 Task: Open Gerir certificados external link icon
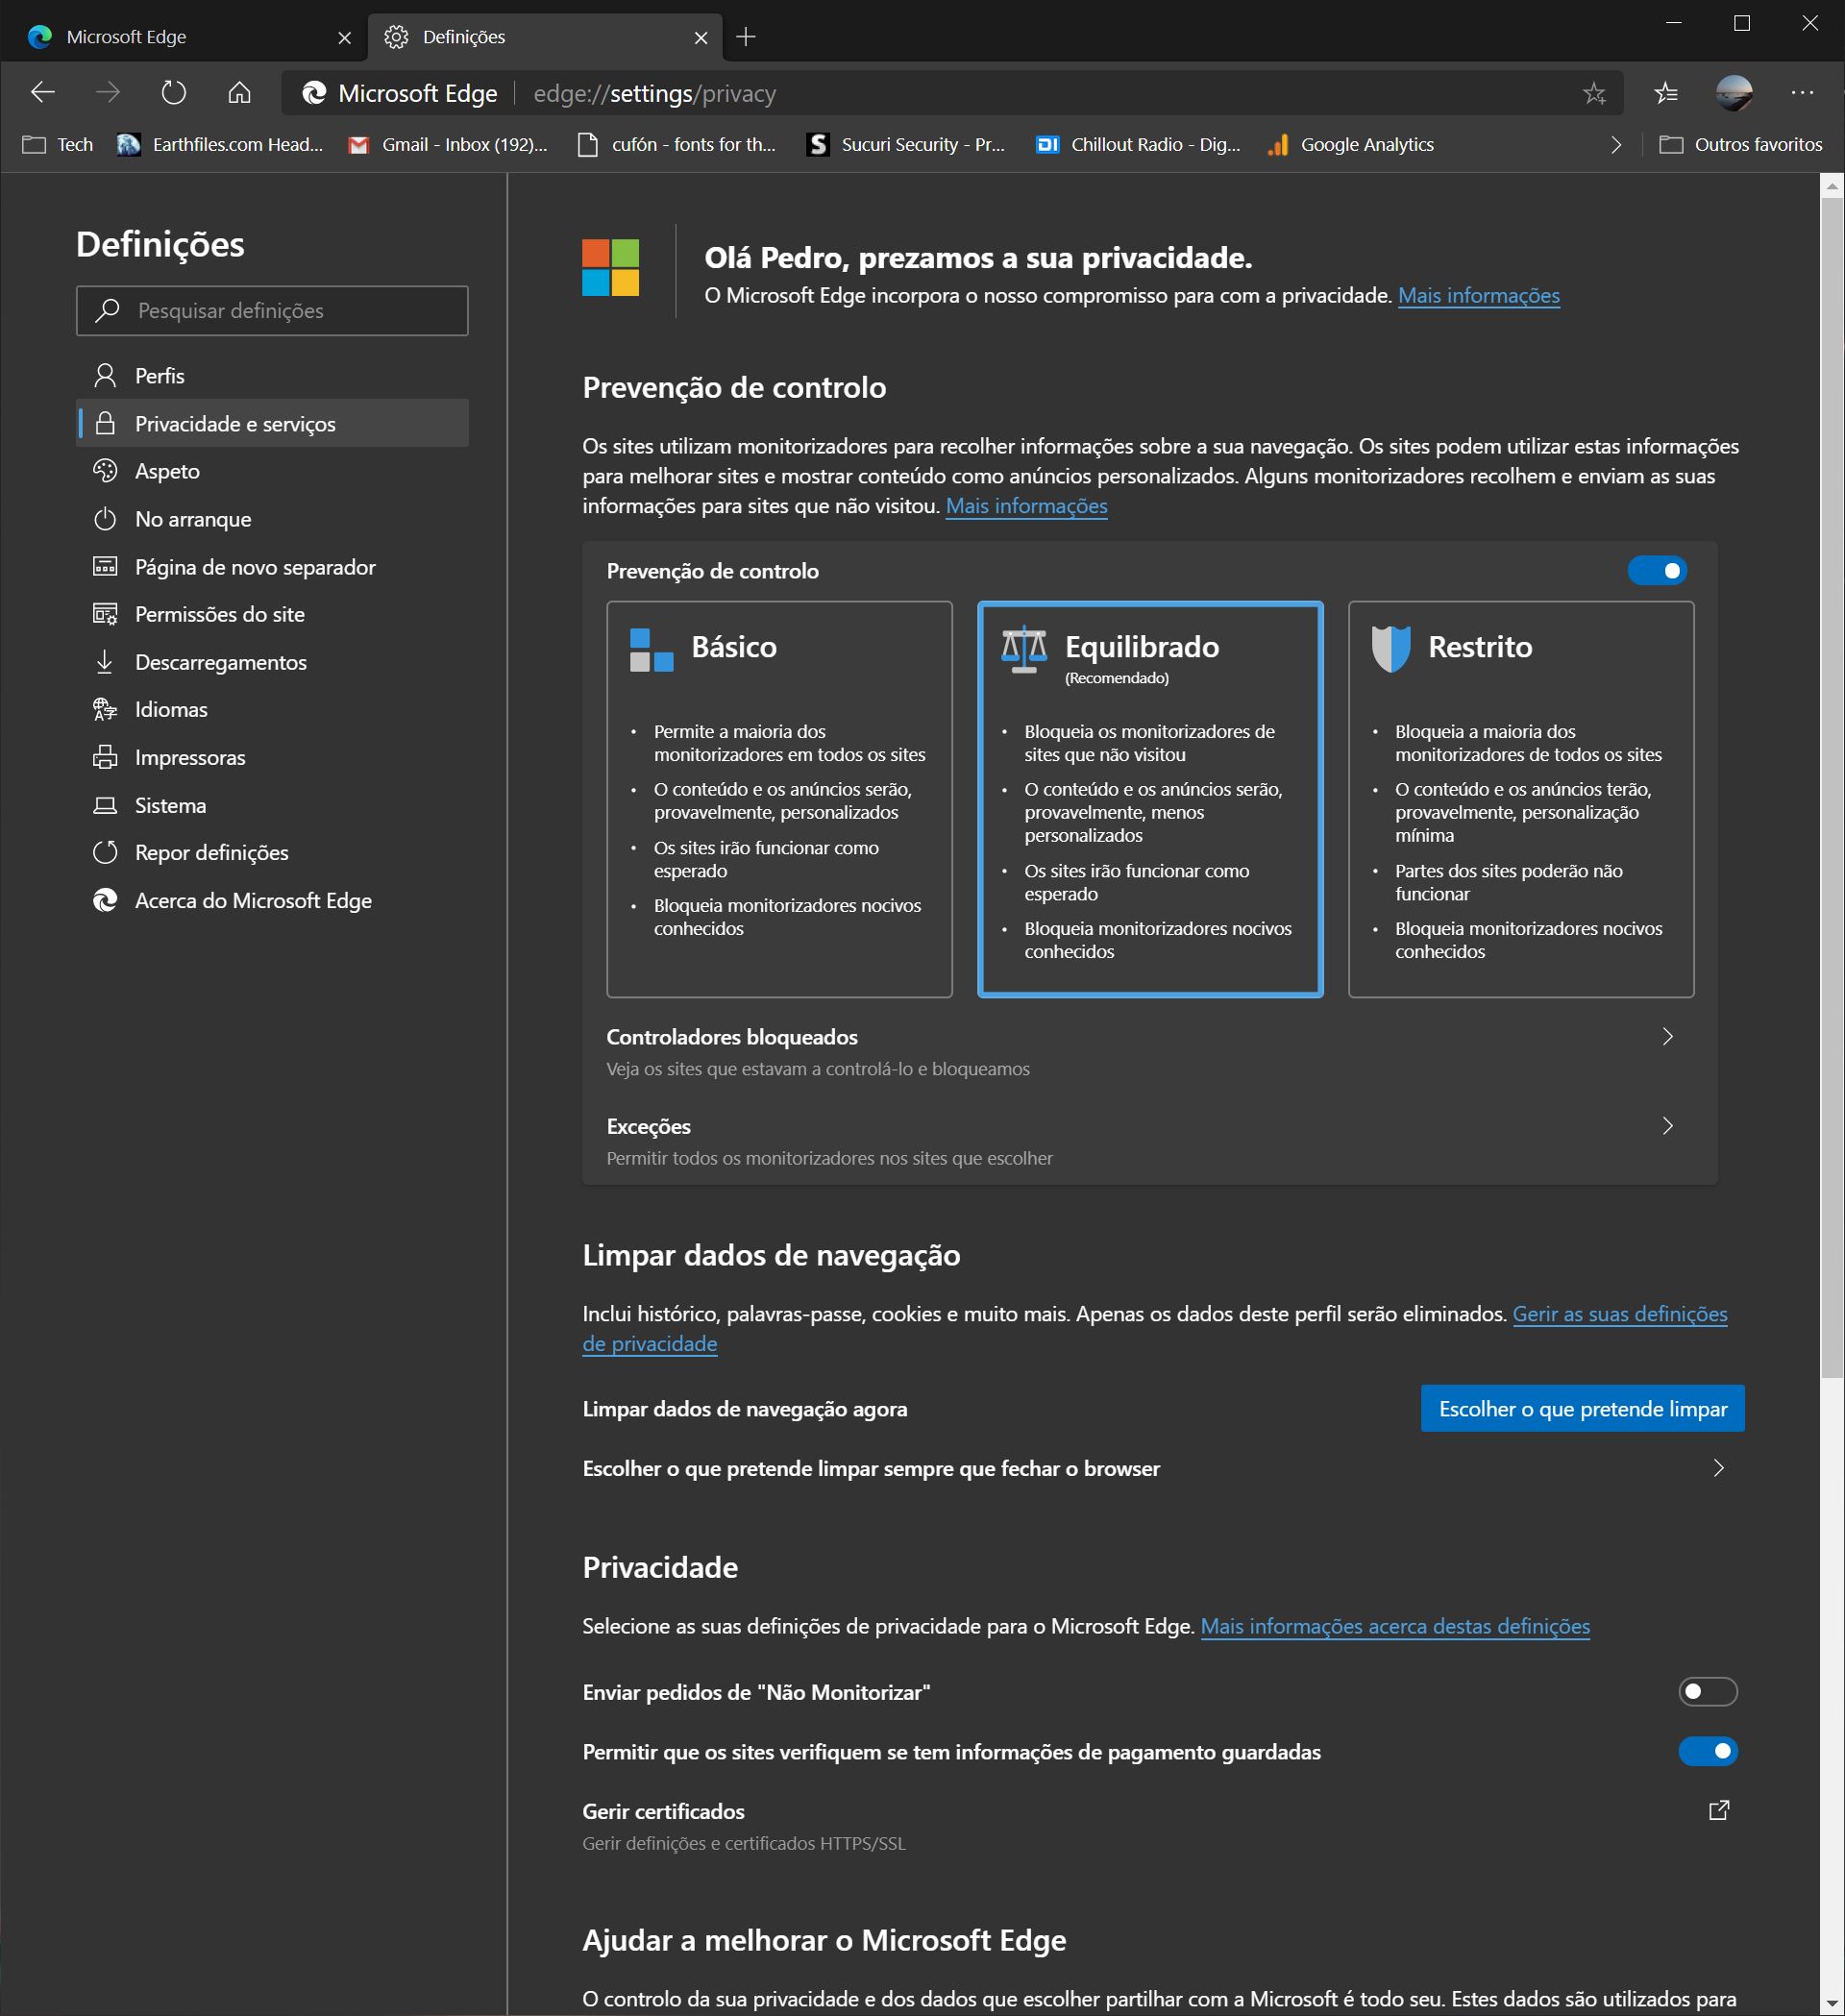click(1718, 1811)
